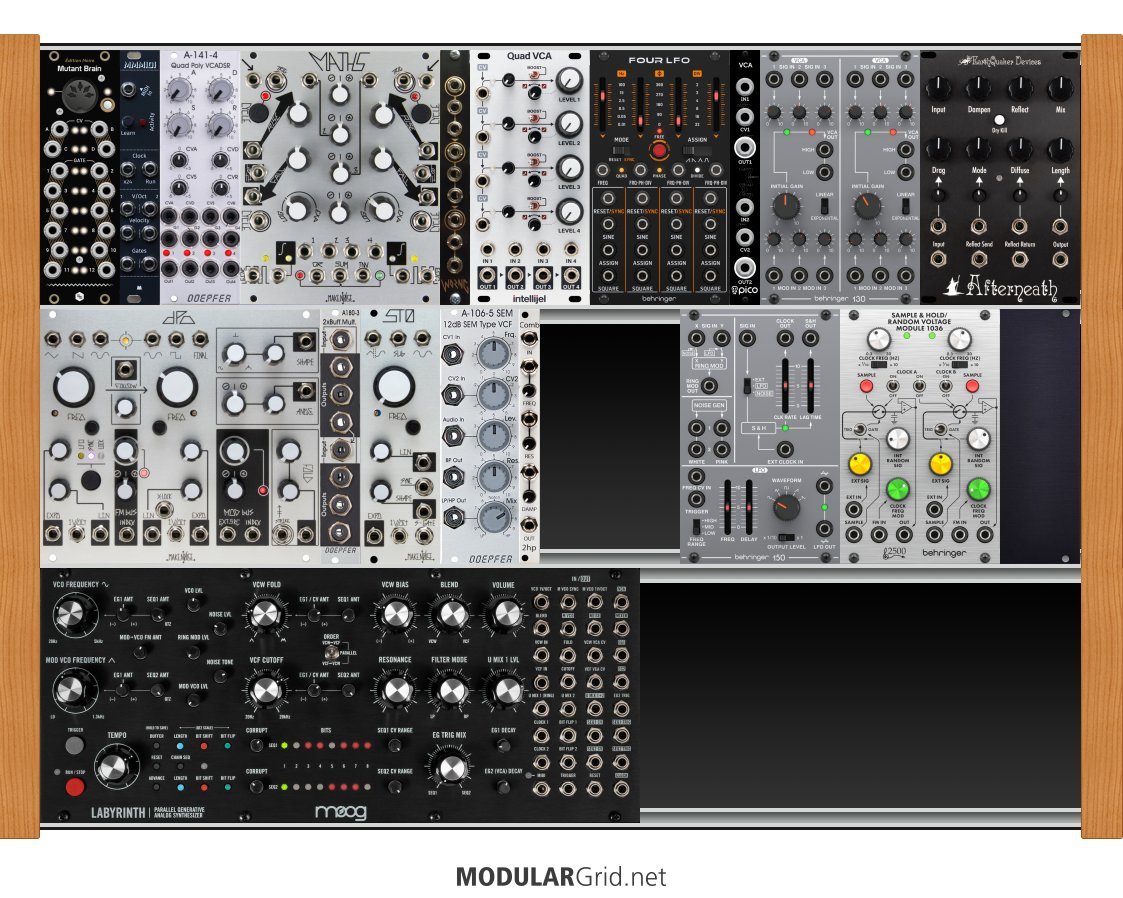Click the Labyrinth RESONANCE knob
The width and height of the screenshot is (1123, 898).
395,690
